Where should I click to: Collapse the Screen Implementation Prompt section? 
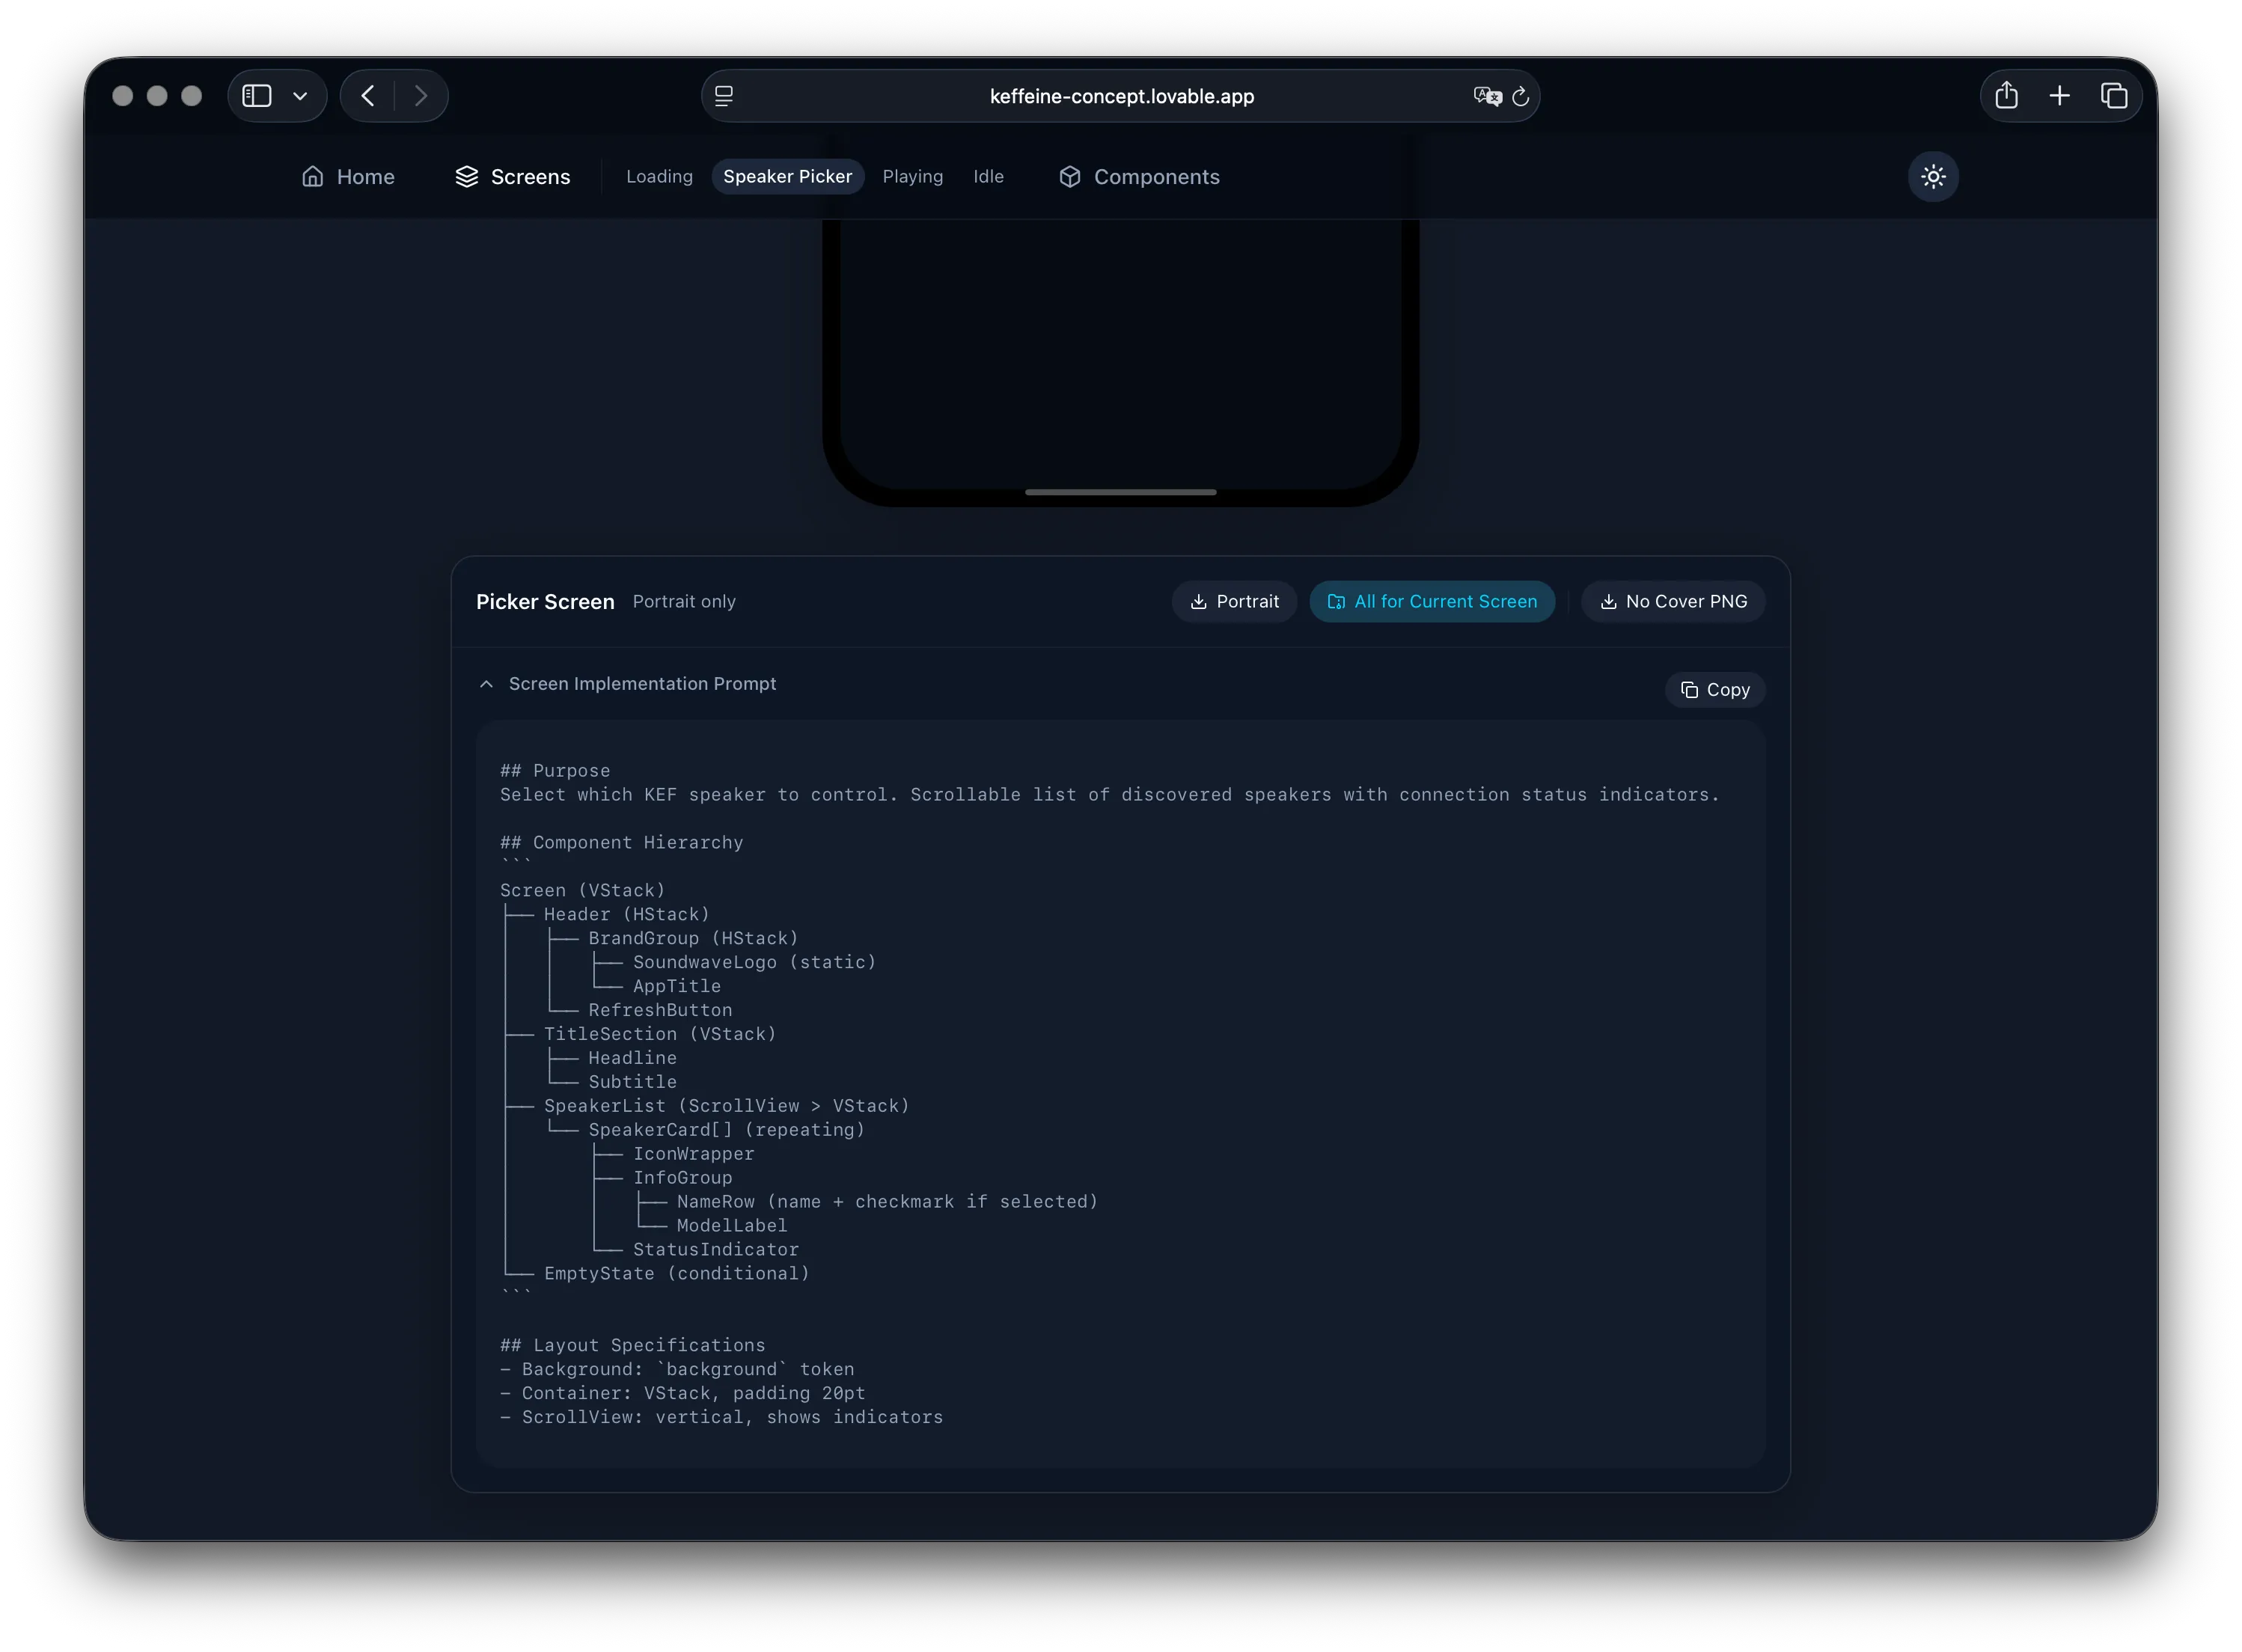[x=486, y=683]
